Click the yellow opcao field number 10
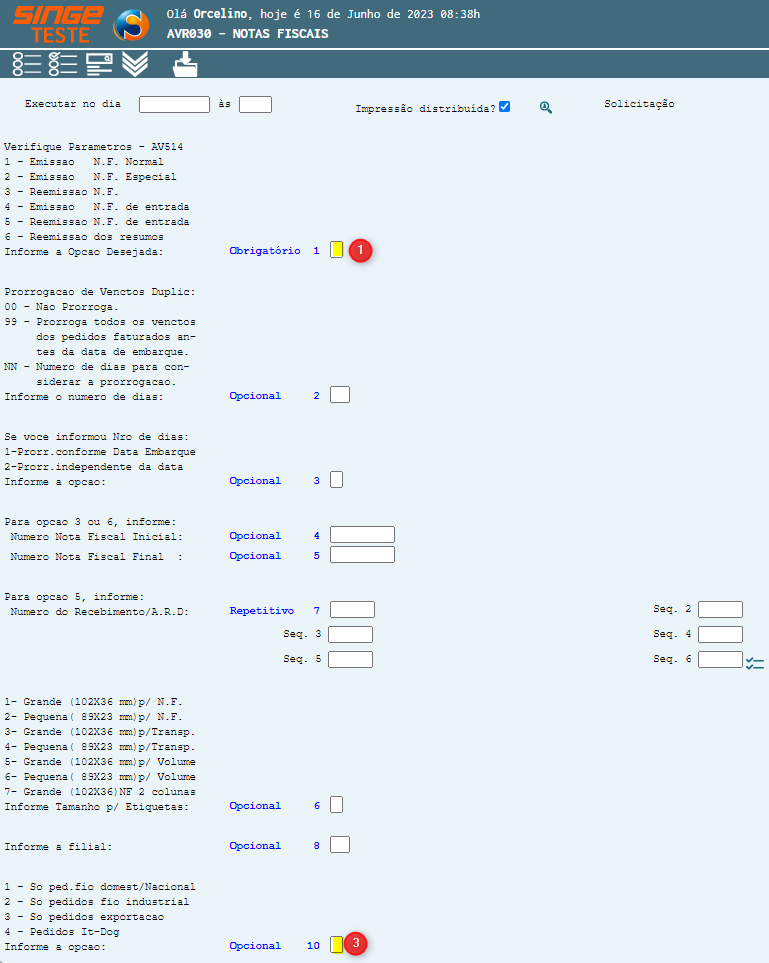The height and width of the screenshot is (963, 769). click(x=337, y=945)
